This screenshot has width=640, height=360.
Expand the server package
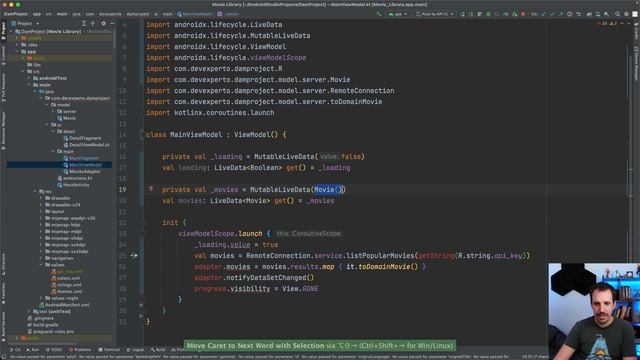pos(53,111)
